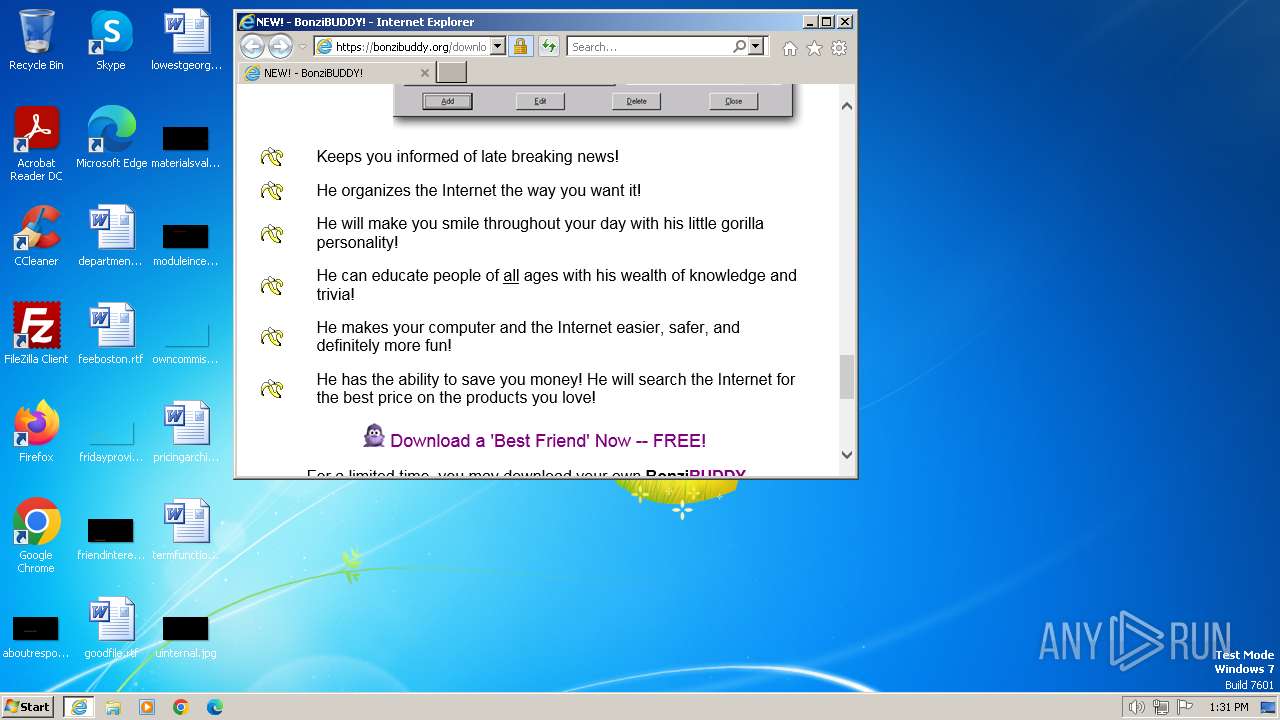This screenshot has width=1280, height=720.
Task: Open File Explorer from the taskbar
Action: pyautogui.click(x=113, y=707)
